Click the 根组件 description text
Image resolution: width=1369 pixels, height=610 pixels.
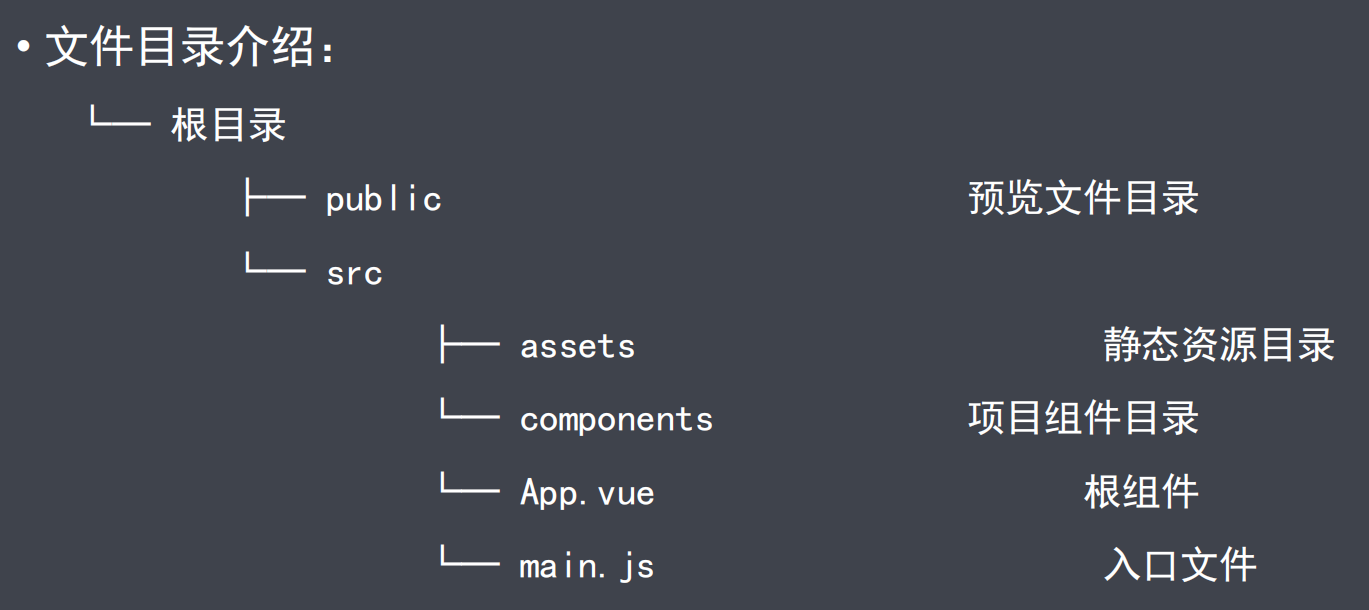[1141, 492]
